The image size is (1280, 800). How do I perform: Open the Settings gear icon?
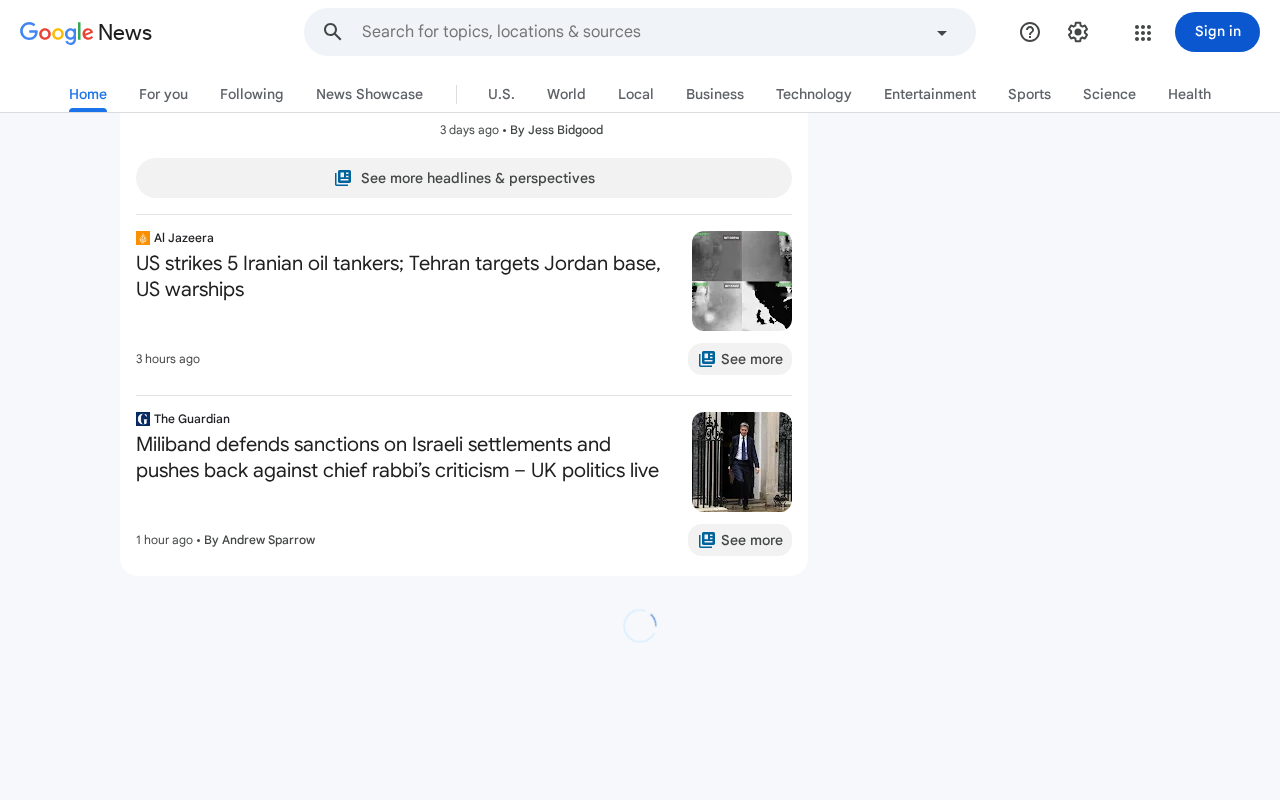(x=1078, y=32)
